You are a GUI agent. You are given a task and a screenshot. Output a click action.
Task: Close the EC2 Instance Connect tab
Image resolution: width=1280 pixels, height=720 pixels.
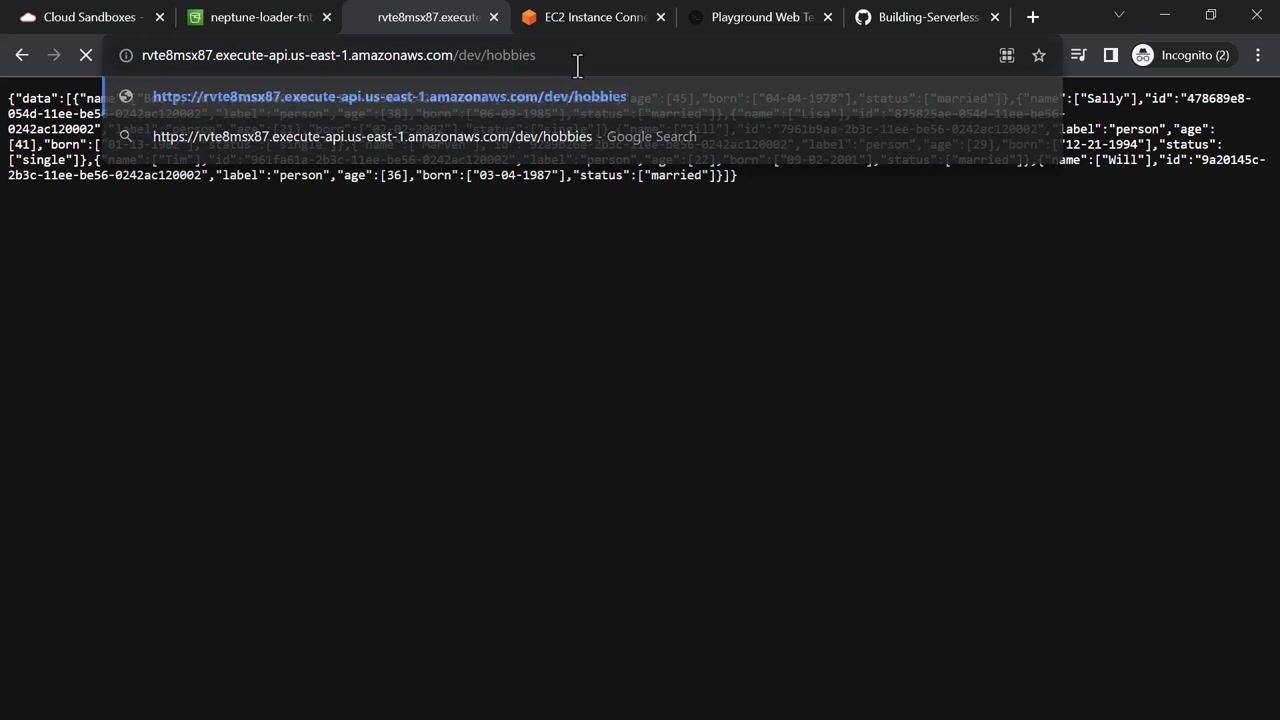[660, 17]
